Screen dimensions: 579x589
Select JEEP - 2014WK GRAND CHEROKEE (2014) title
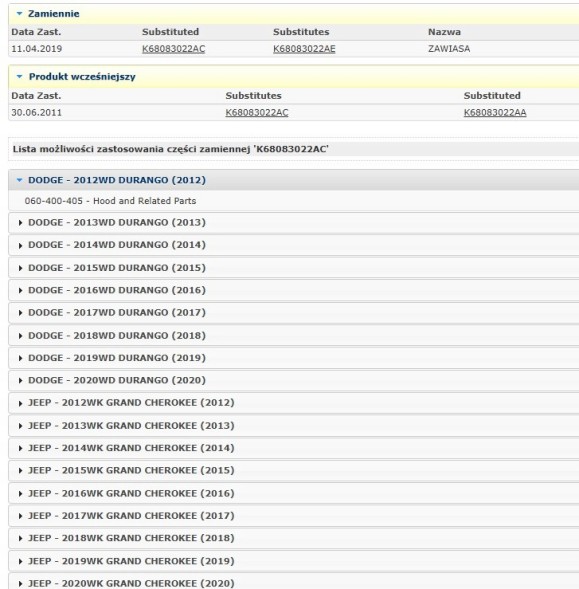pos(131,448)
